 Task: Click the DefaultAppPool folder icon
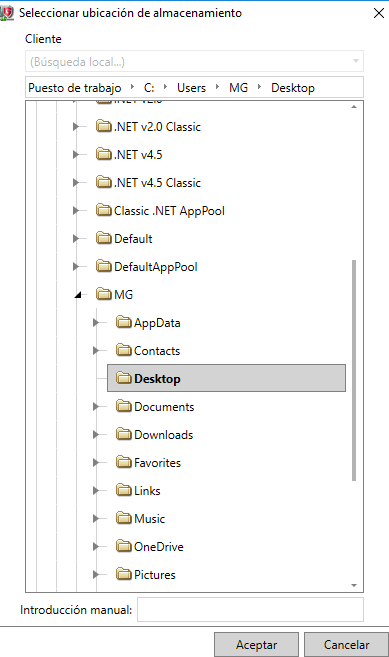pos(104,266)
